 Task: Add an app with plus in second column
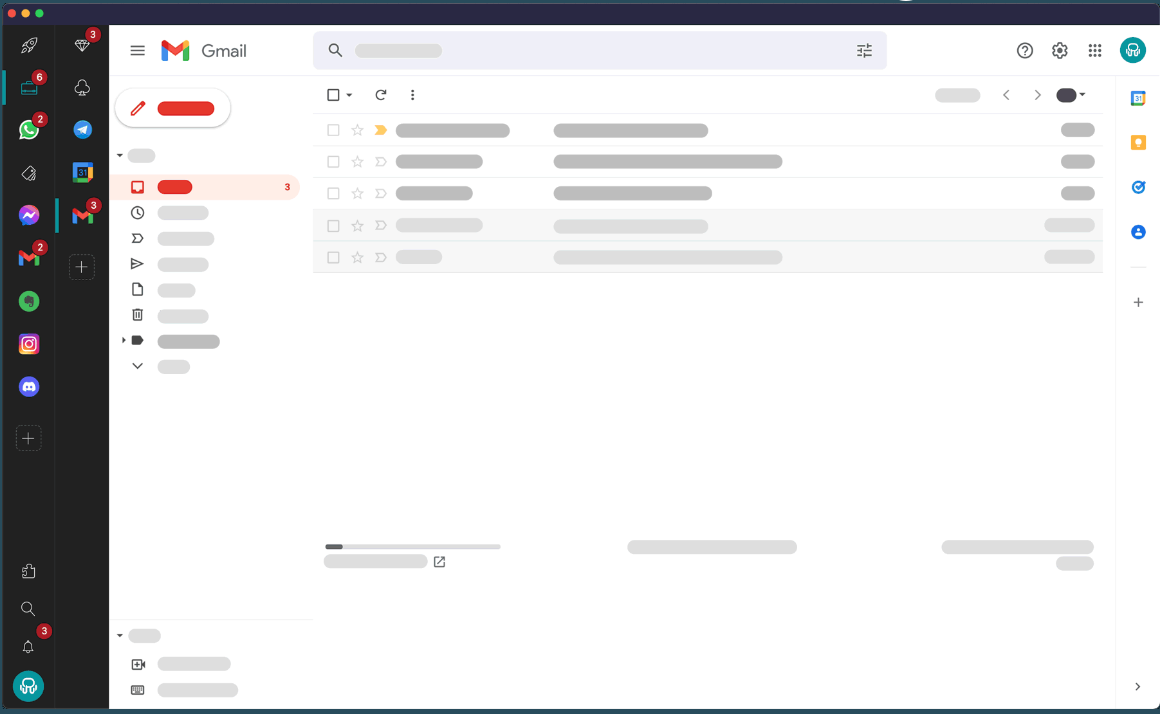coord(82,267)
